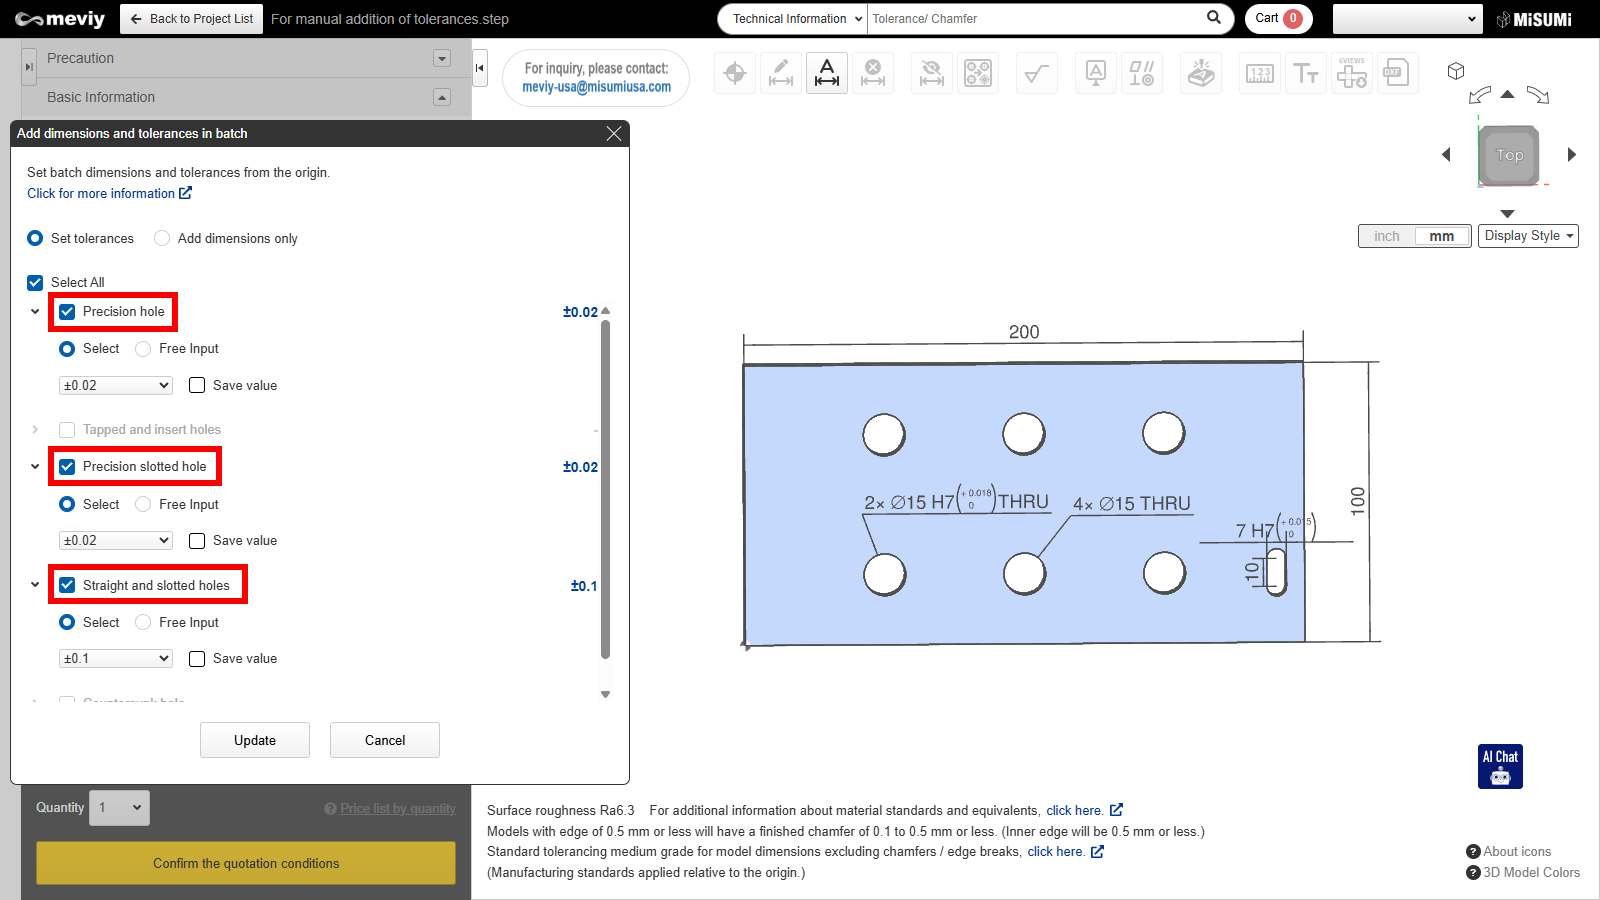The image size is (1600, 900).
Task: Open the surface roughness checkmark tool
Action: click(1037, 73)
